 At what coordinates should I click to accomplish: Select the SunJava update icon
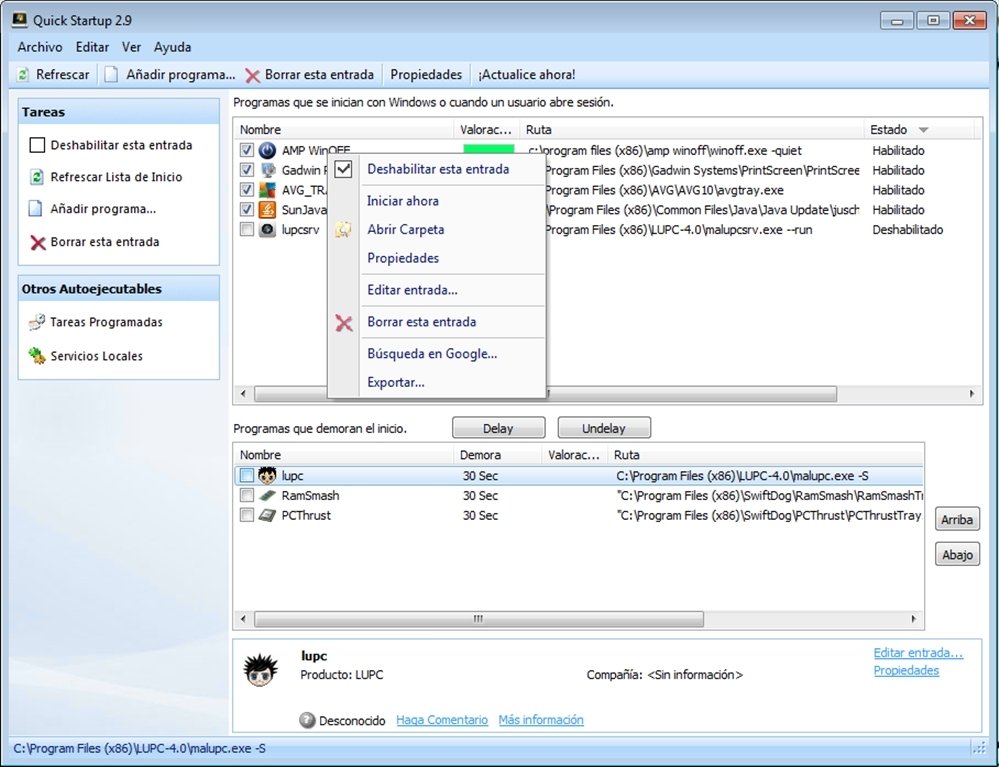[268, 210]
